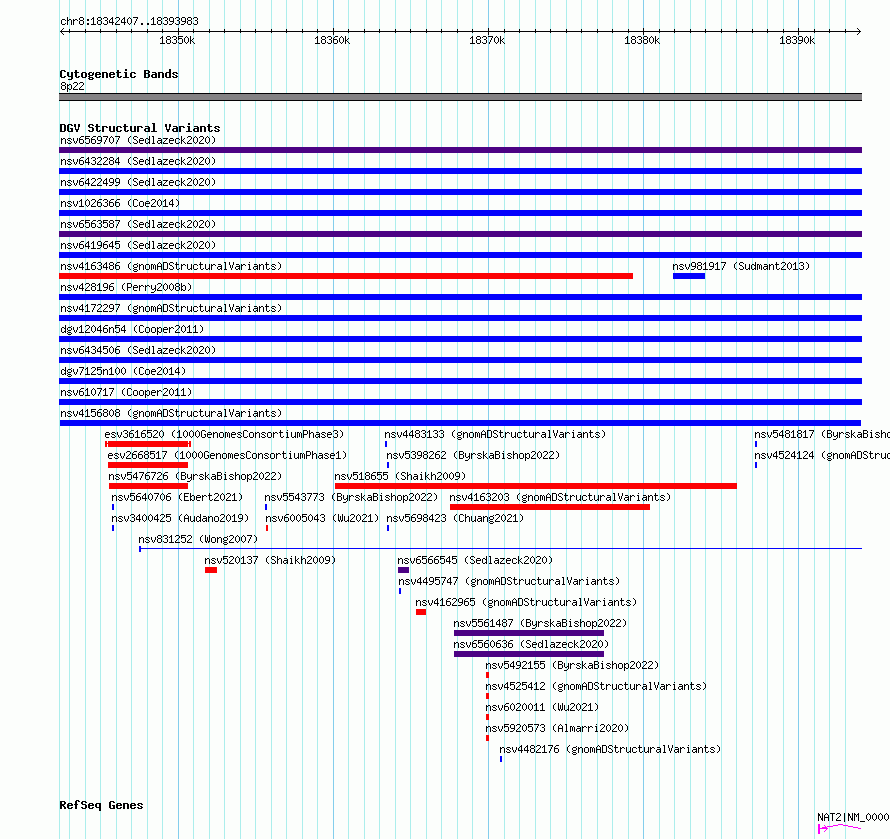Select nsv5476726 (ByrskaBishop2022) label

pos(195,476)
